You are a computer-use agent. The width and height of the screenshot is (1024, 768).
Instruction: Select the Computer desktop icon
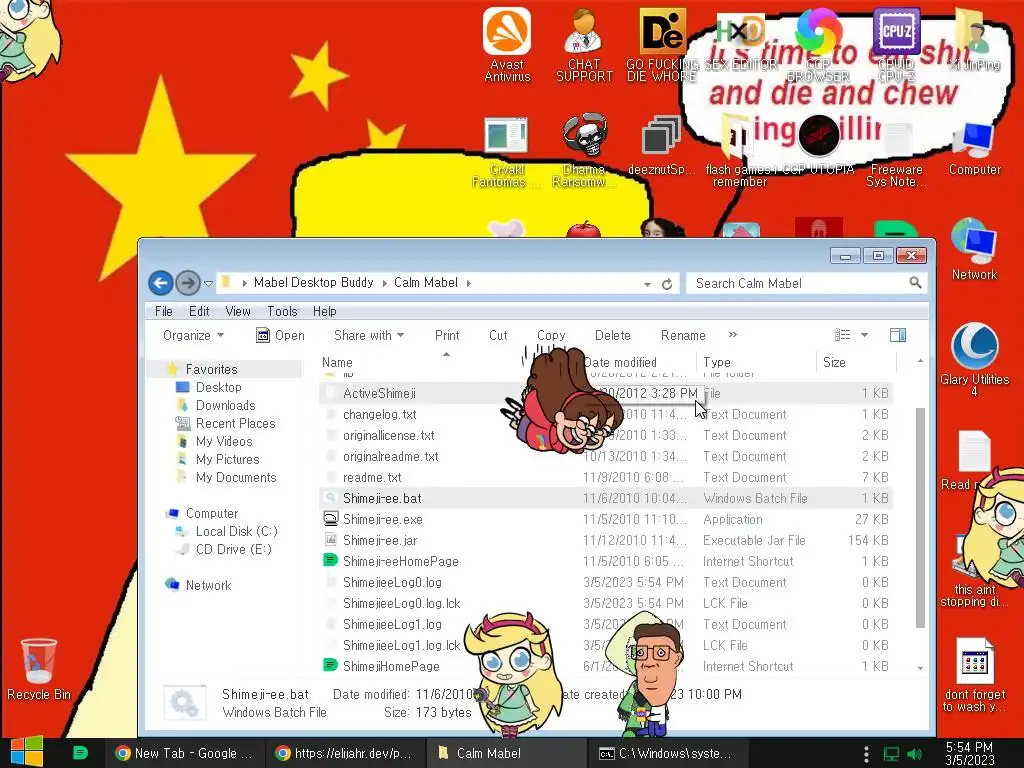[x=974, y=148]
